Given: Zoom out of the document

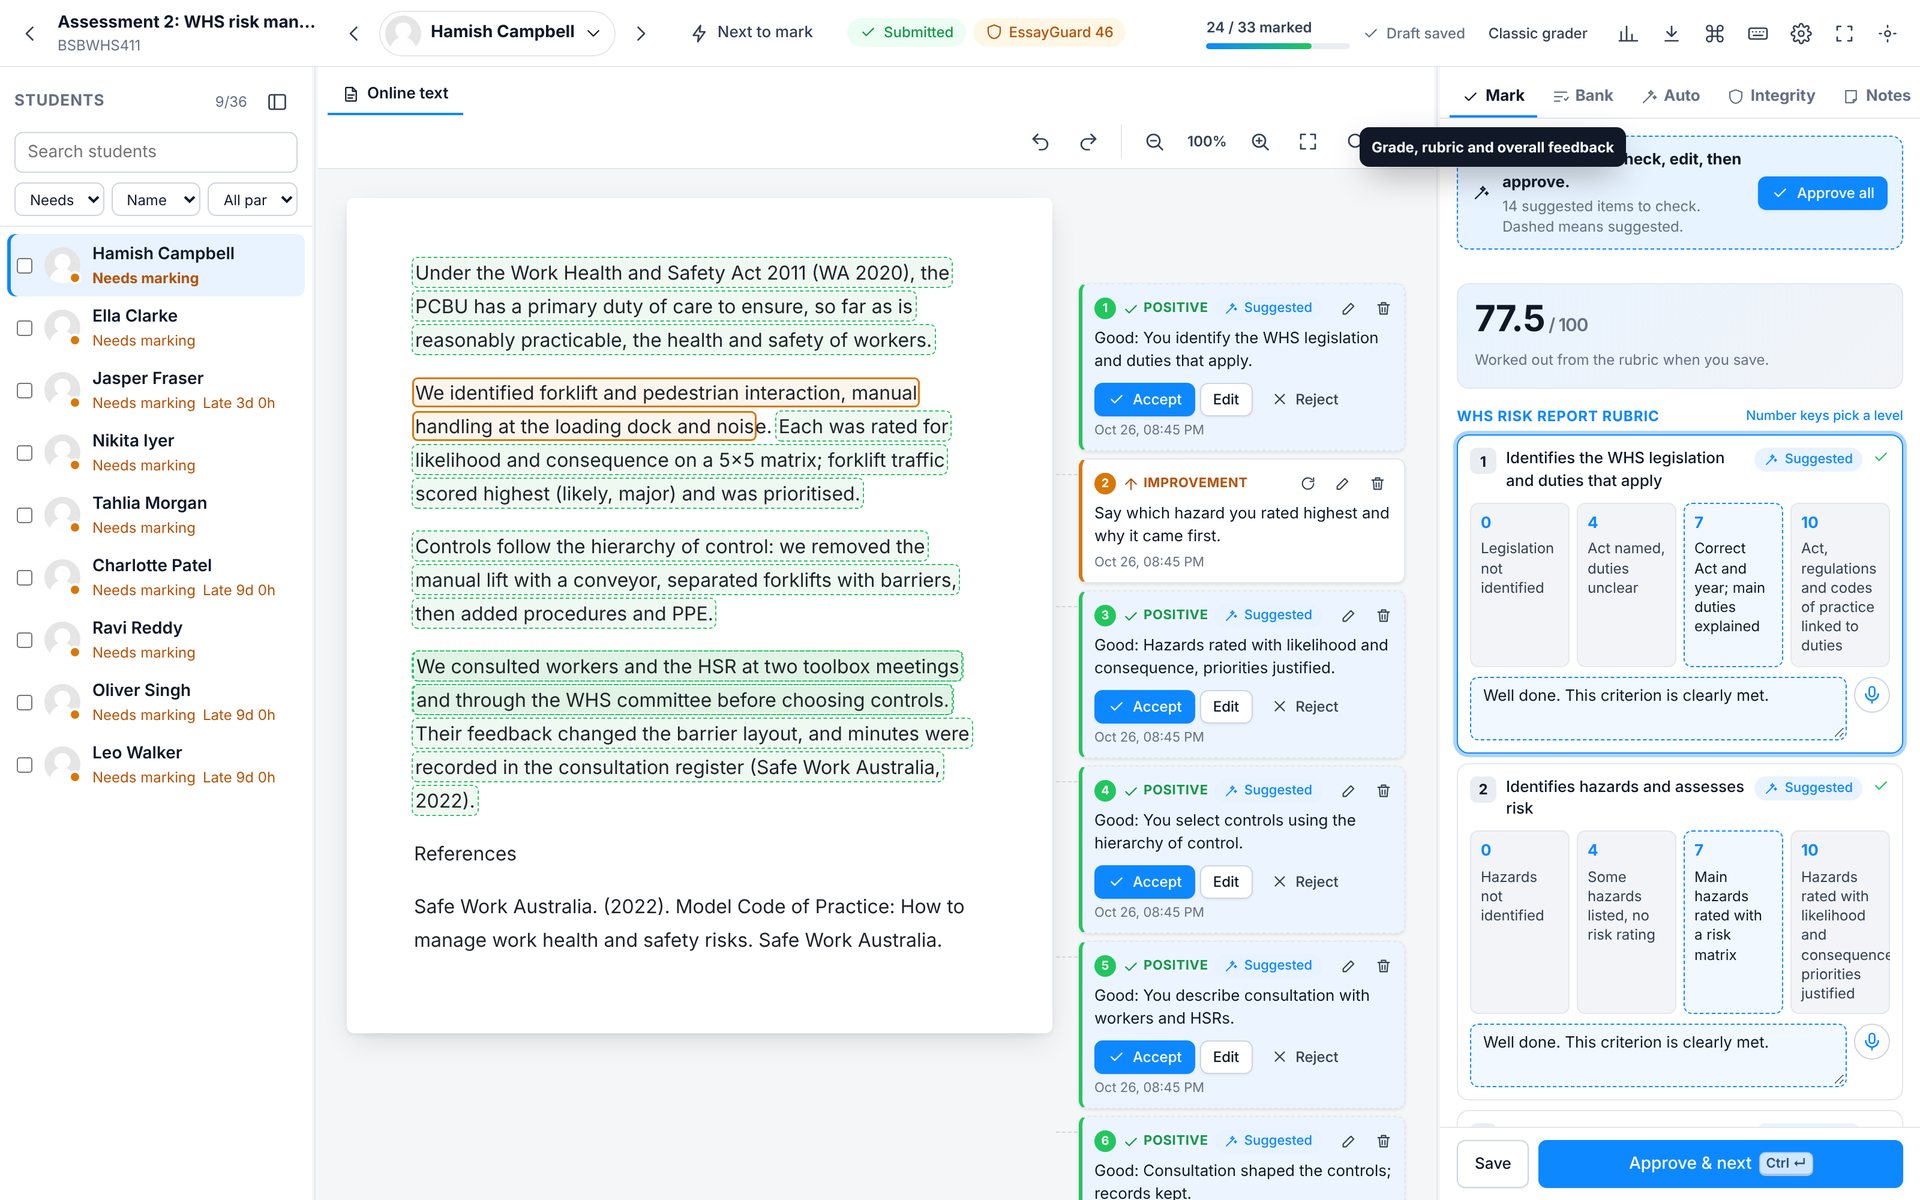Looking at the screenshot, I should (x=1154, y=142).
